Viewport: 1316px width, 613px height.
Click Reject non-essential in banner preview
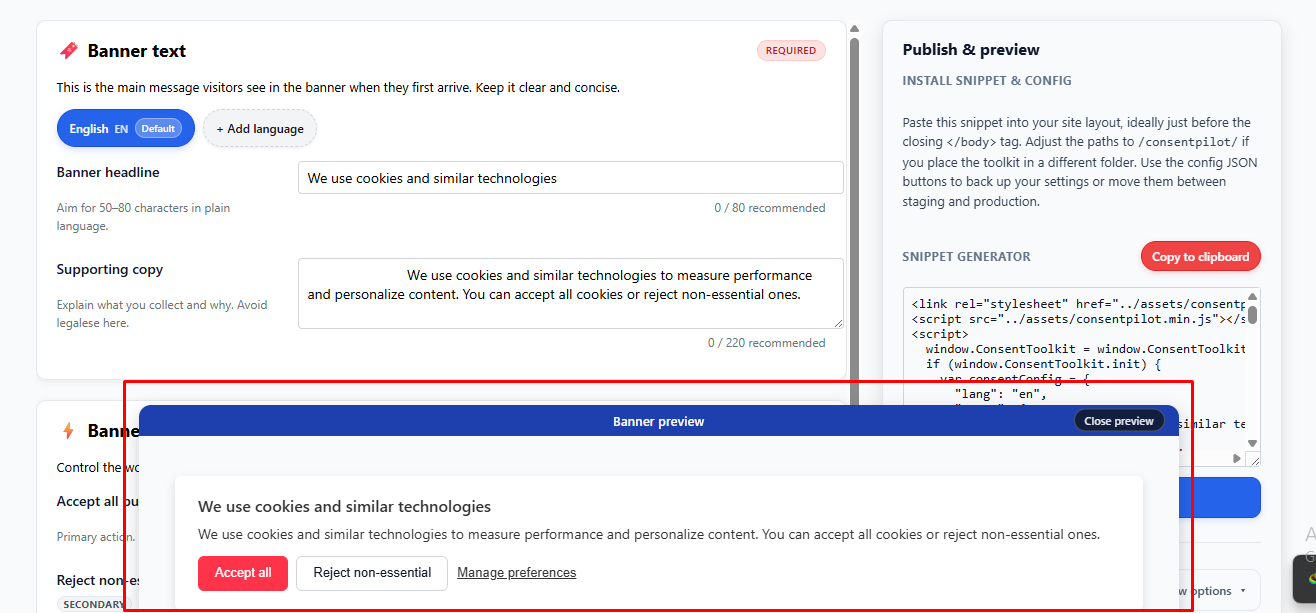372,573
